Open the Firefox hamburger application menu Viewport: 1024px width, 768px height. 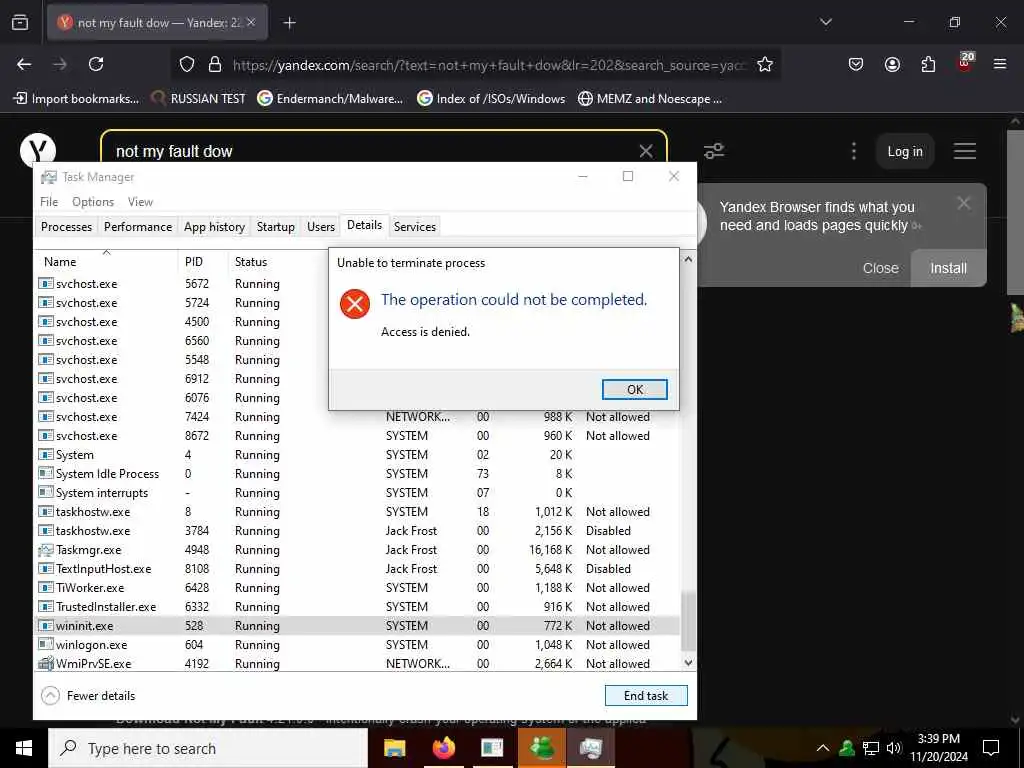click(999, 64)
